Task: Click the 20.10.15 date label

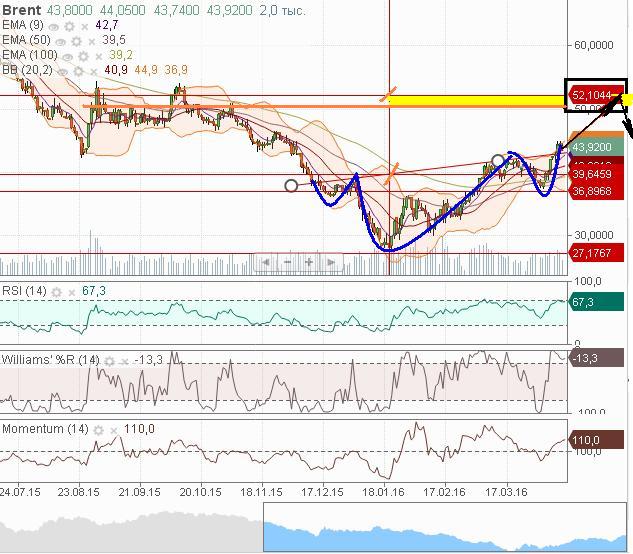Action: coord(200,492)
